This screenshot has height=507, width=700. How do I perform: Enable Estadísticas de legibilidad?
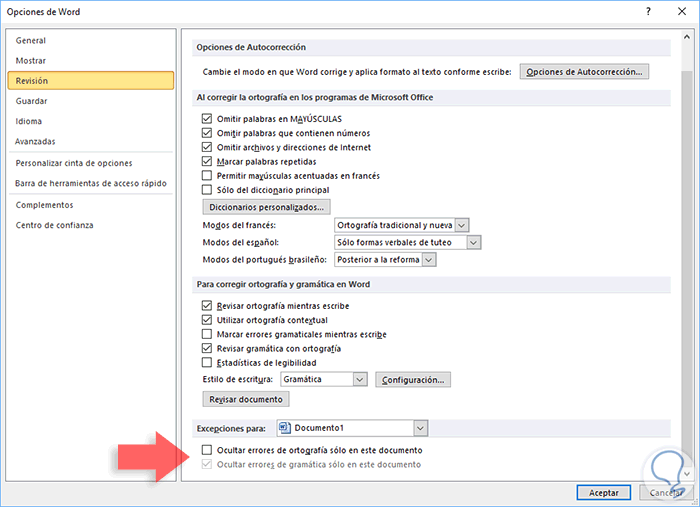[207, 363]
